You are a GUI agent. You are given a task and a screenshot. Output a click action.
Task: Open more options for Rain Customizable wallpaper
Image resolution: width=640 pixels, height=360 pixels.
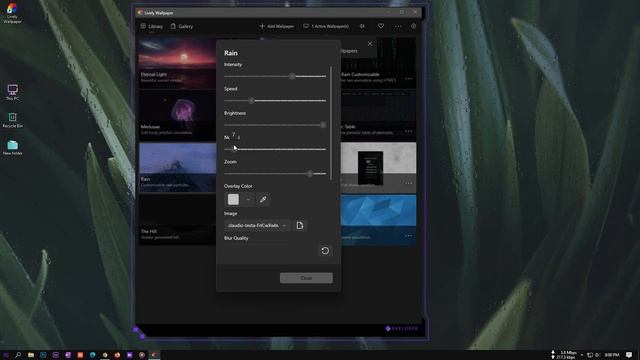pos(409,79)
